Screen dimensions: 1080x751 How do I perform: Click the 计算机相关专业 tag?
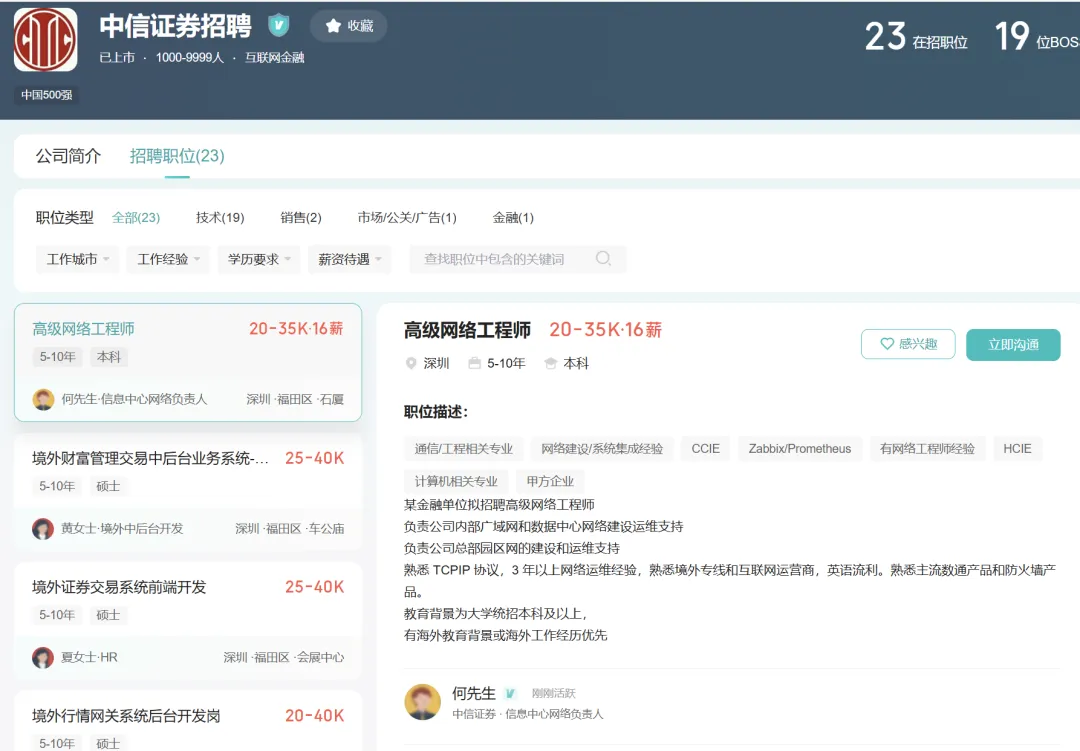click(456, 481)
